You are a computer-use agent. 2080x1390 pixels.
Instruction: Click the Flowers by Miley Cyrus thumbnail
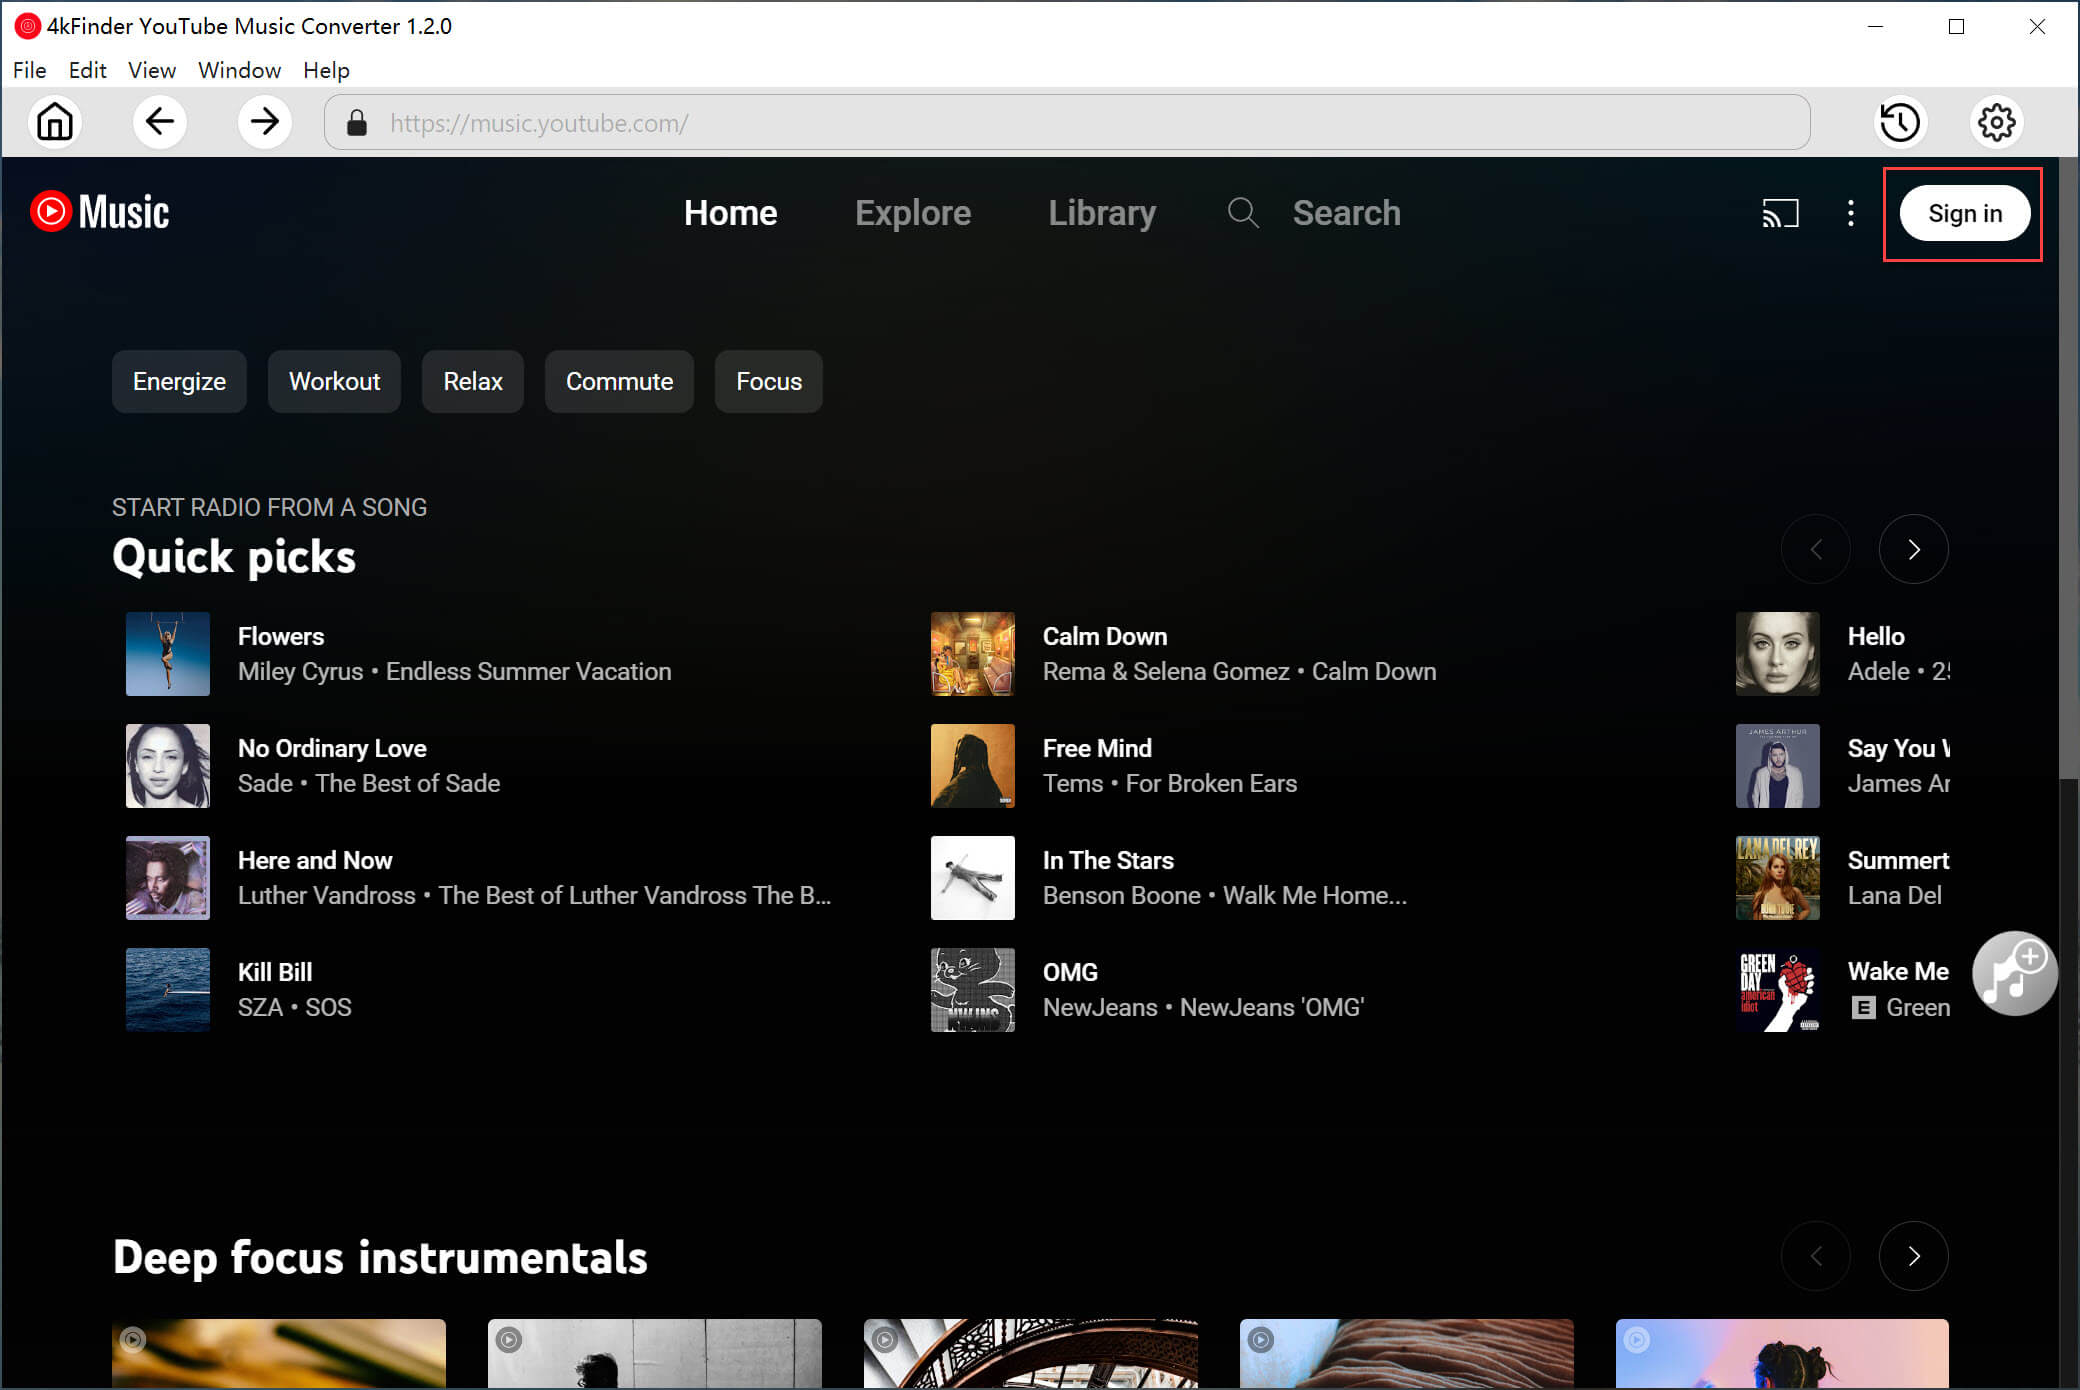click(169, 652)
